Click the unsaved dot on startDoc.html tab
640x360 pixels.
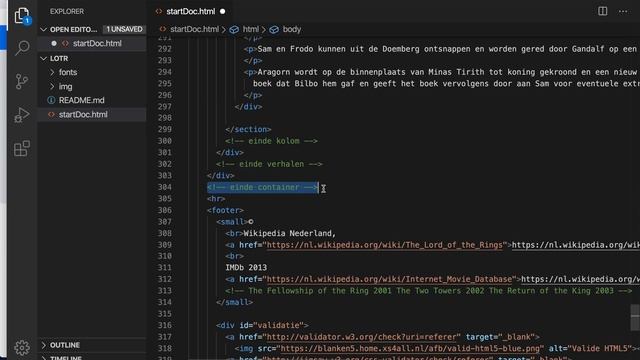click(x=222, y=11)
